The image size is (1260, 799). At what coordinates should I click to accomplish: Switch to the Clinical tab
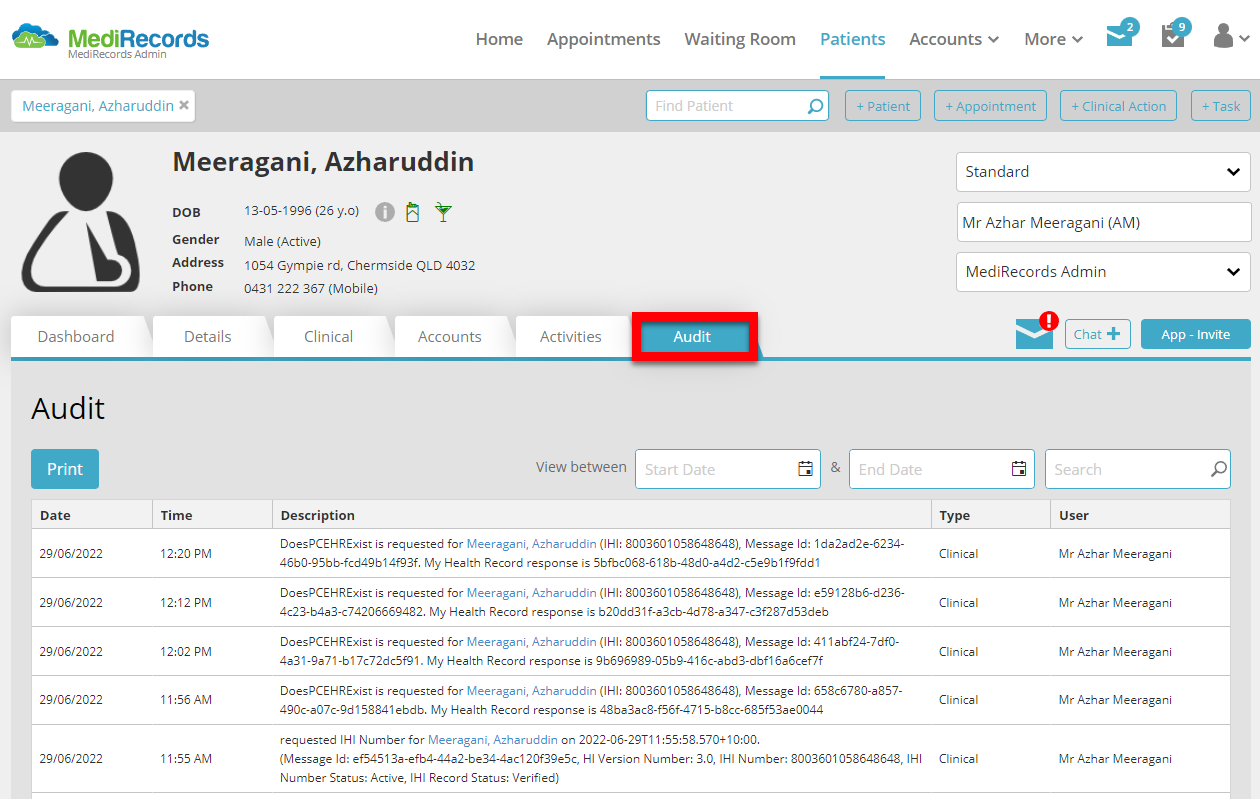tap(329, 336)
